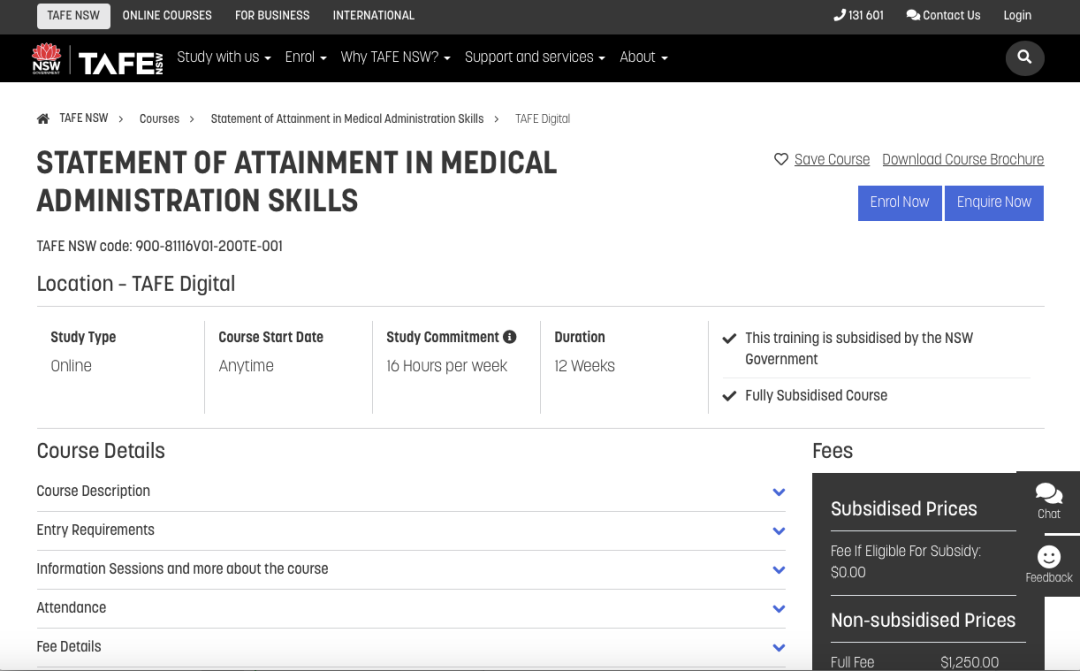
Task: Expand the About menu
Action: click(643, 57)
